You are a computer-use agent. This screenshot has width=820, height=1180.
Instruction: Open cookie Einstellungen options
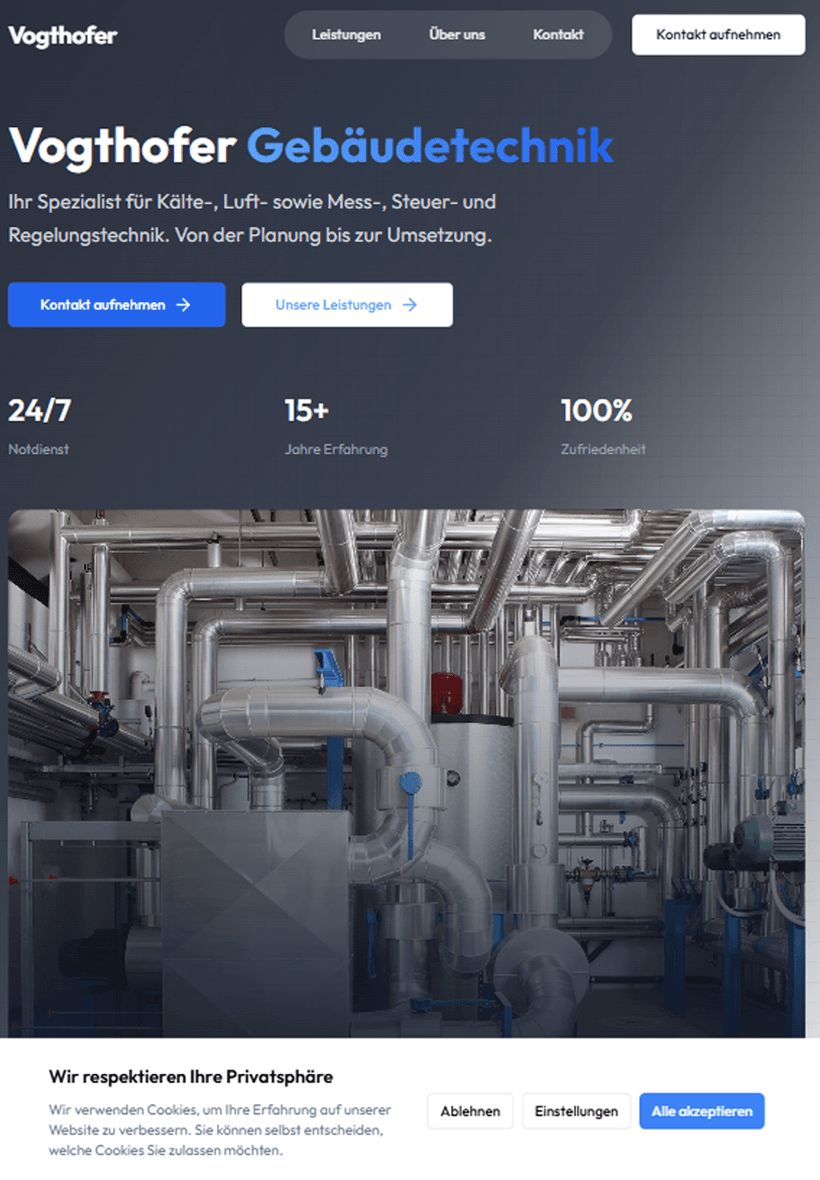tap(576, 1110)
